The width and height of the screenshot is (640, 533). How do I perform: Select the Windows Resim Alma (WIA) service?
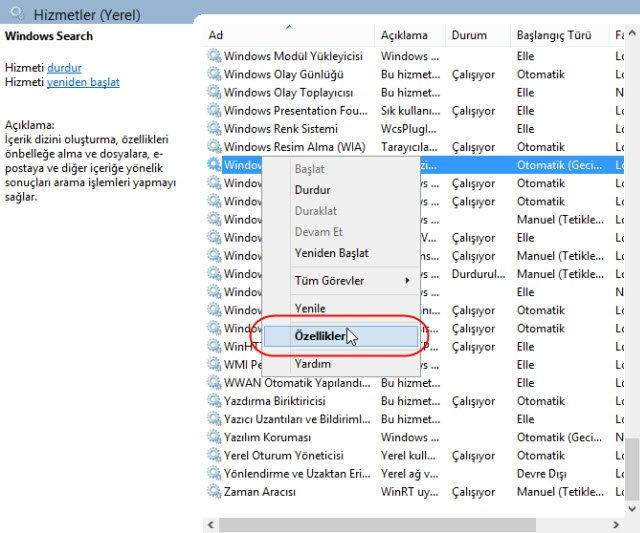[x=294, y=147]
